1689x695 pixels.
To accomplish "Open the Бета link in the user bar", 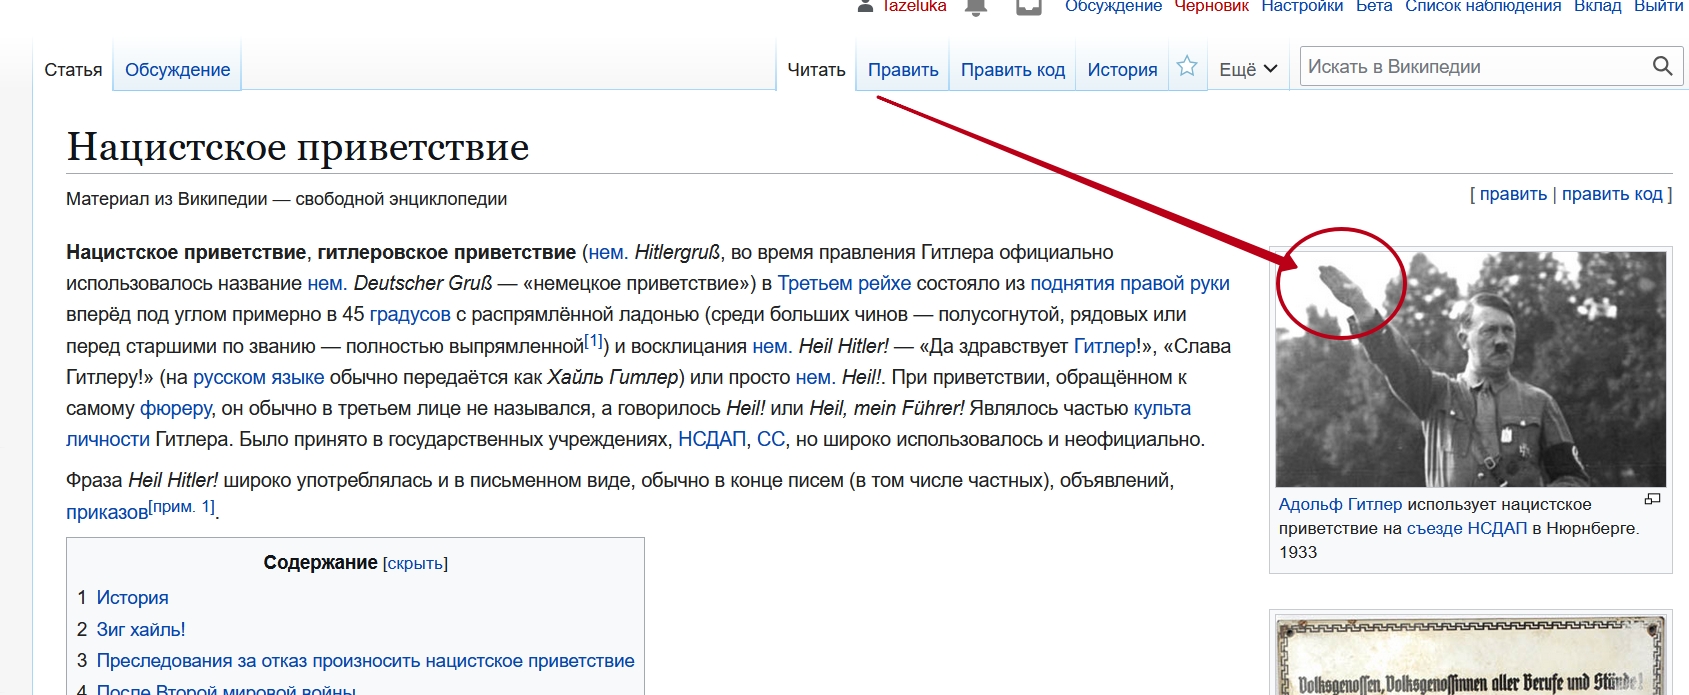I will 1374,6.
